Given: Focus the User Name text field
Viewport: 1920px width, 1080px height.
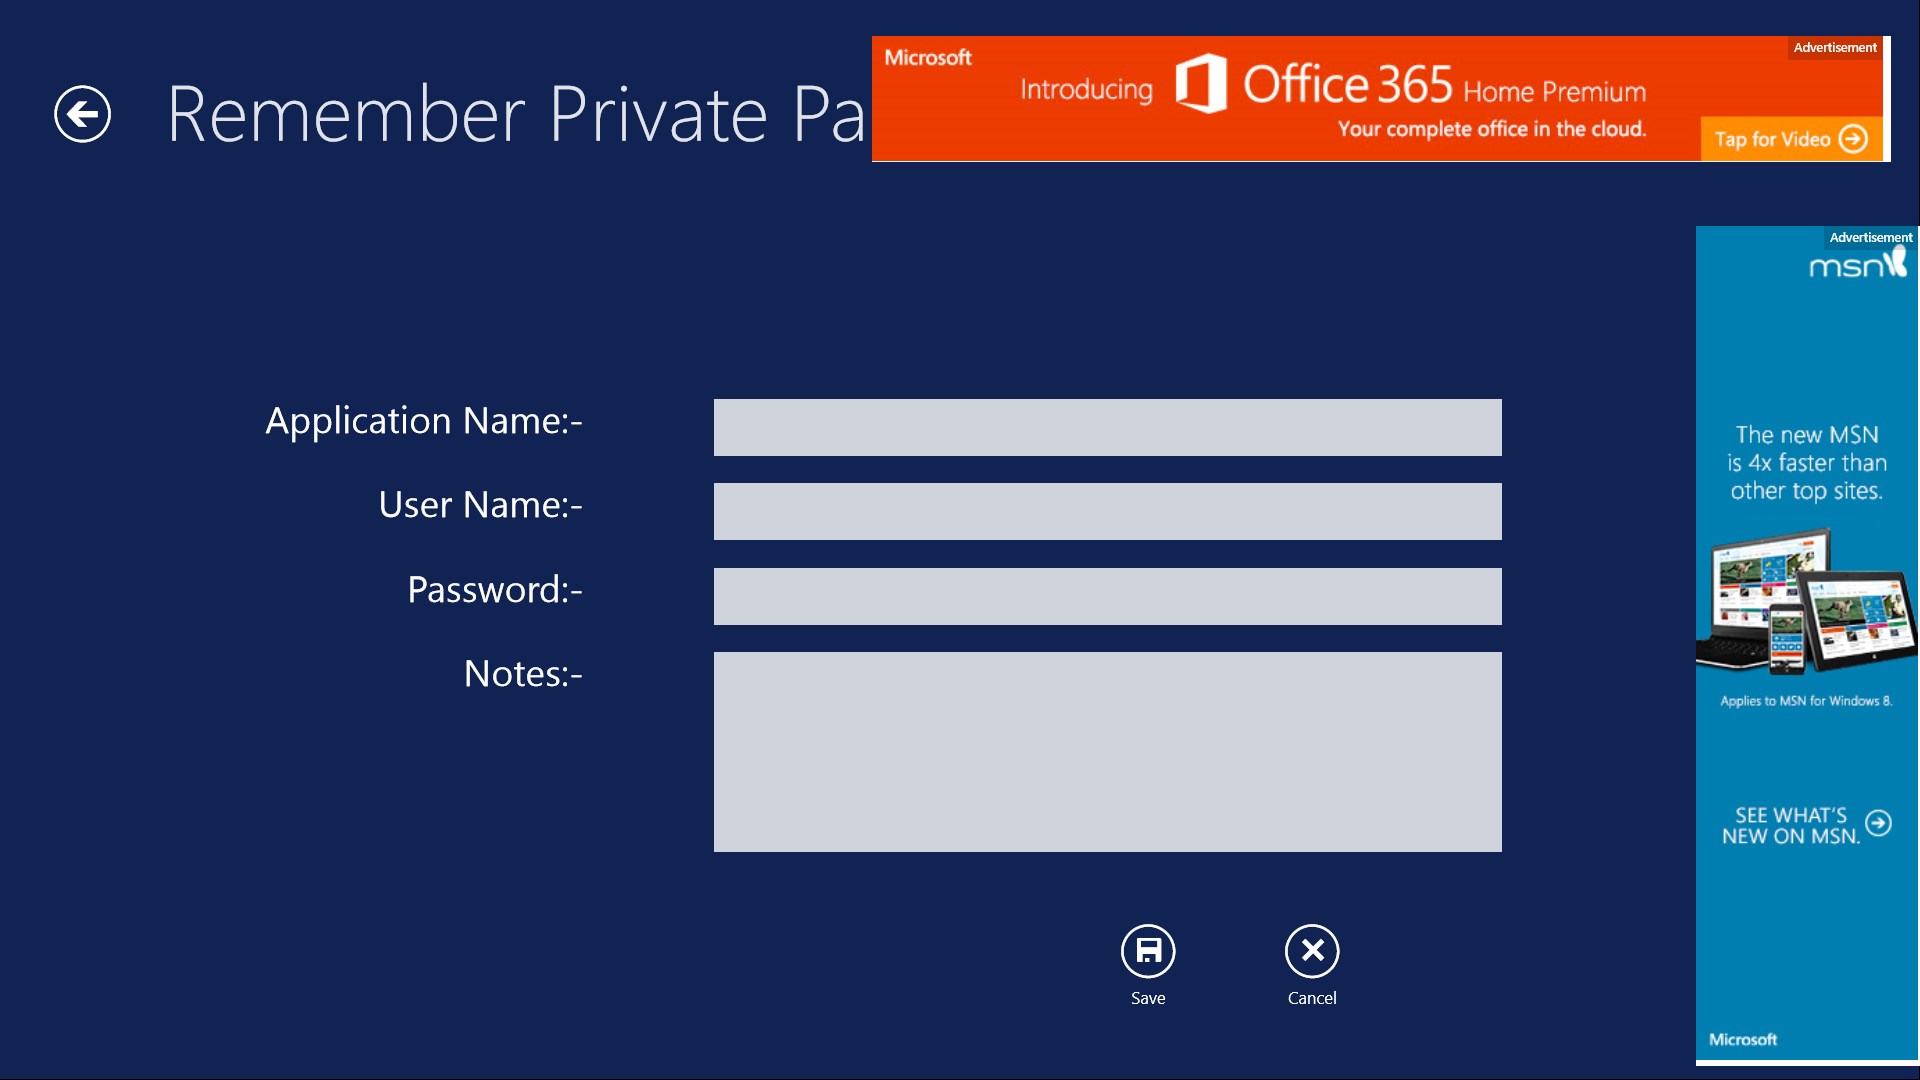Looking at the screenshot, I should click(x=1107, y=512).
